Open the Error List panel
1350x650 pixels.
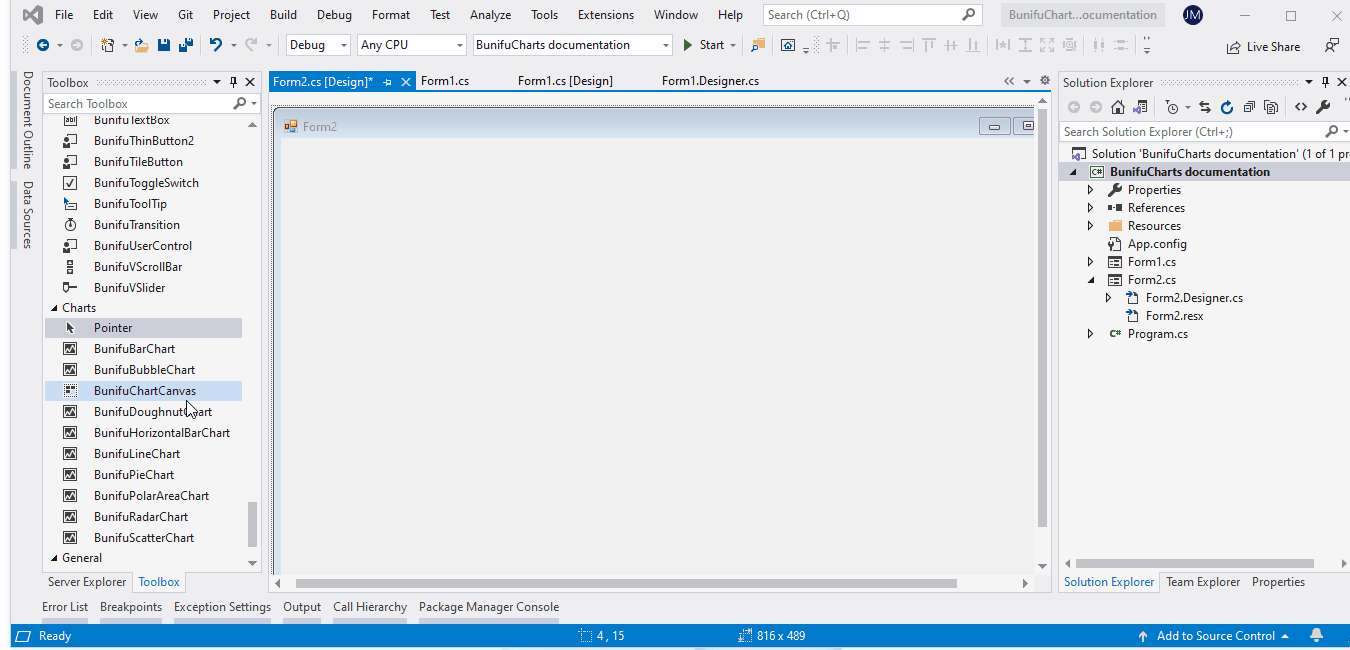(65, 607)
